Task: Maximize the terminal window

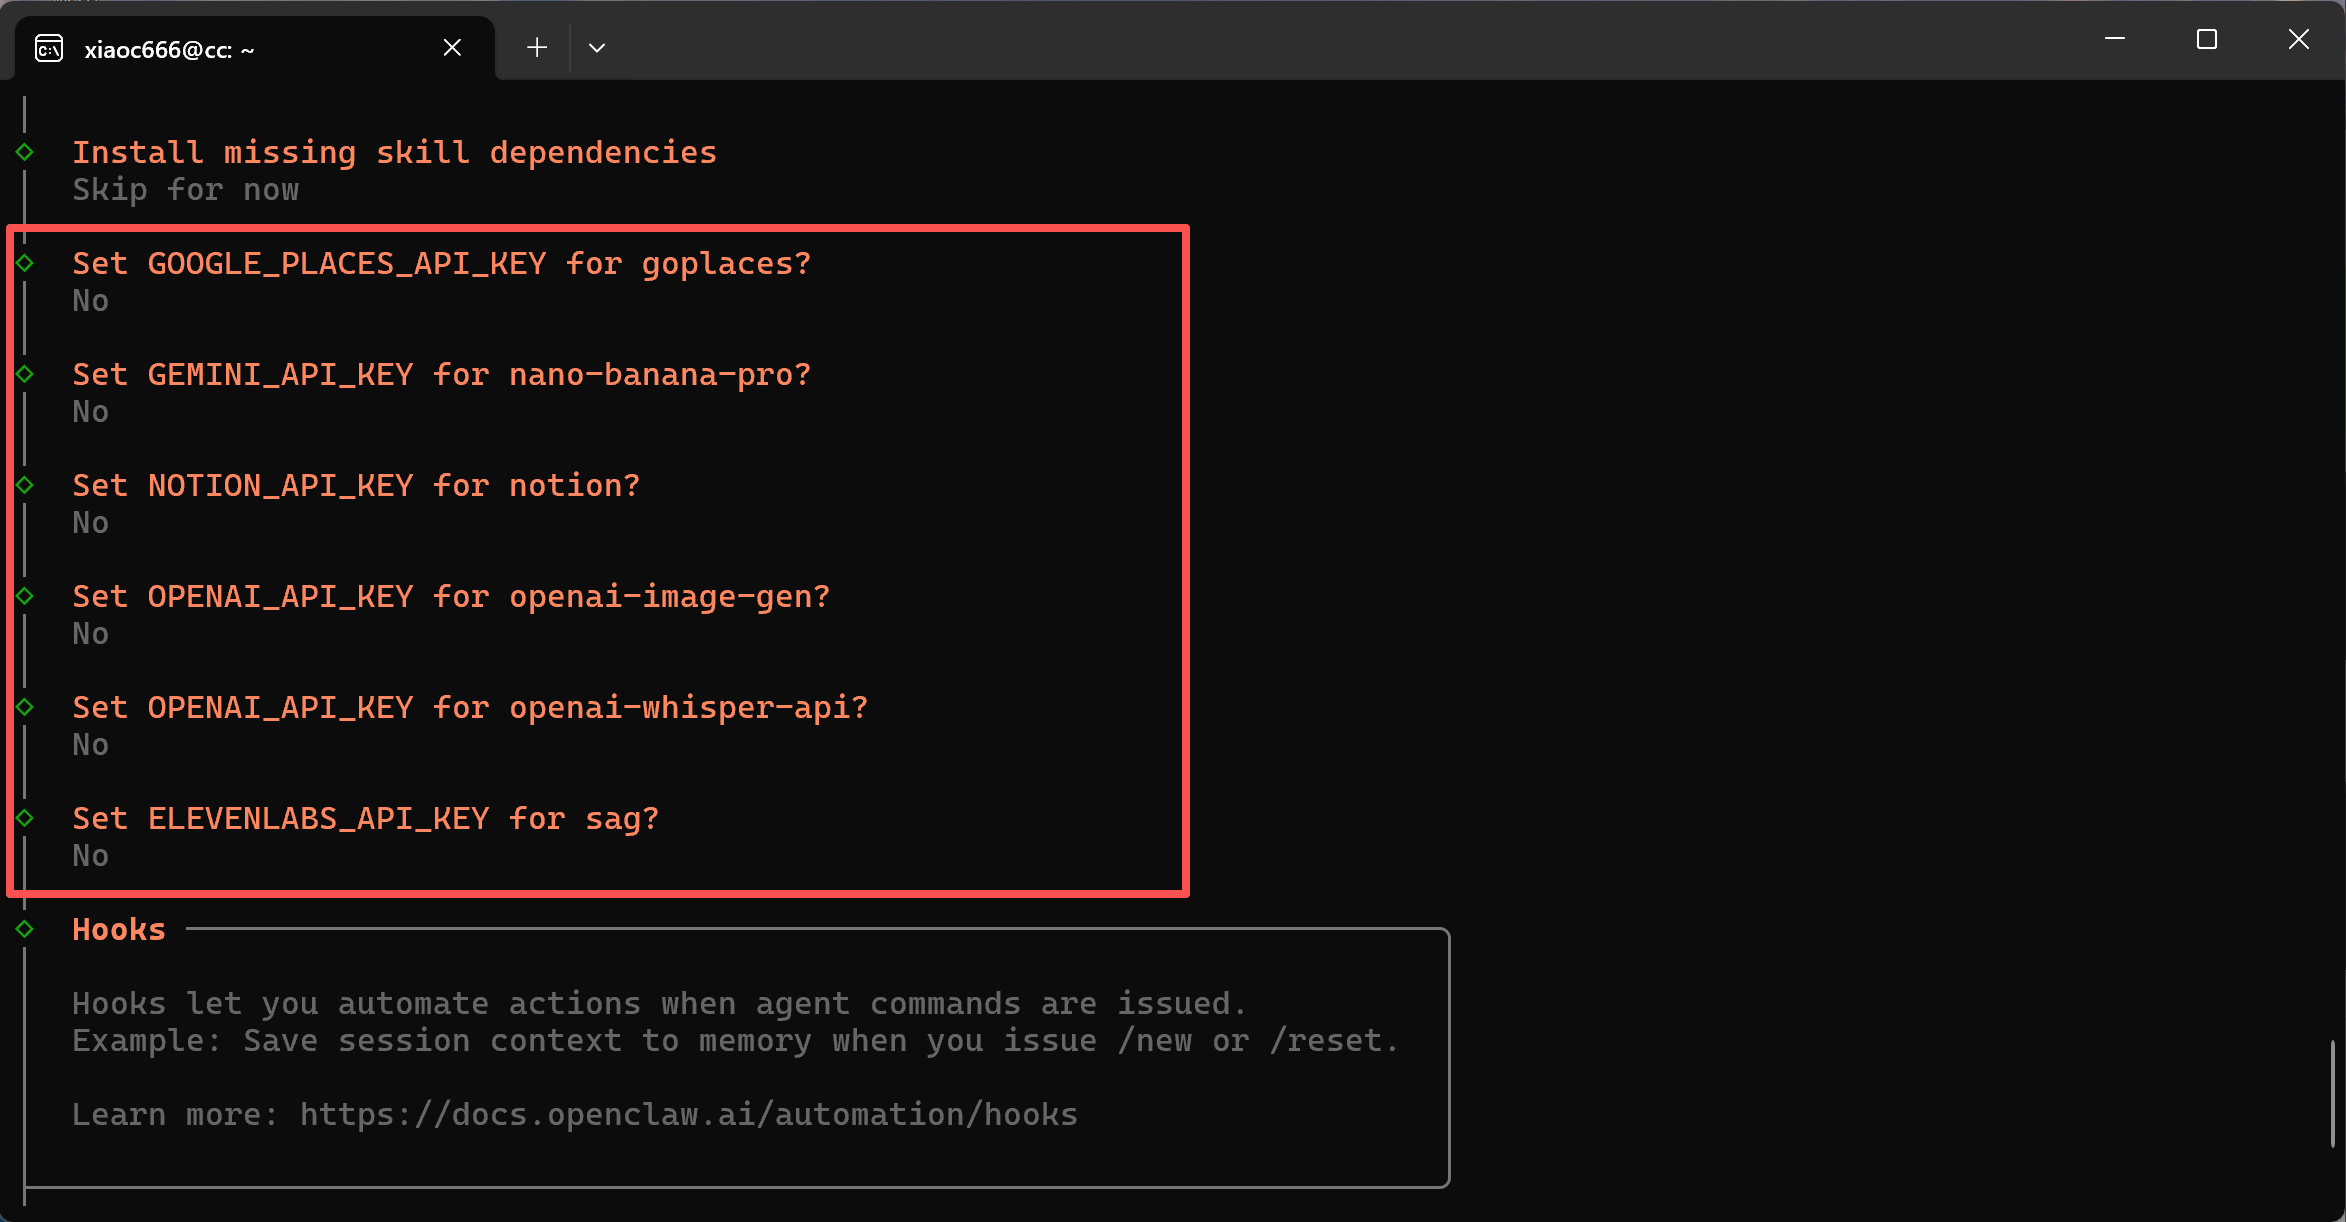Action: tap(2207, 40)
